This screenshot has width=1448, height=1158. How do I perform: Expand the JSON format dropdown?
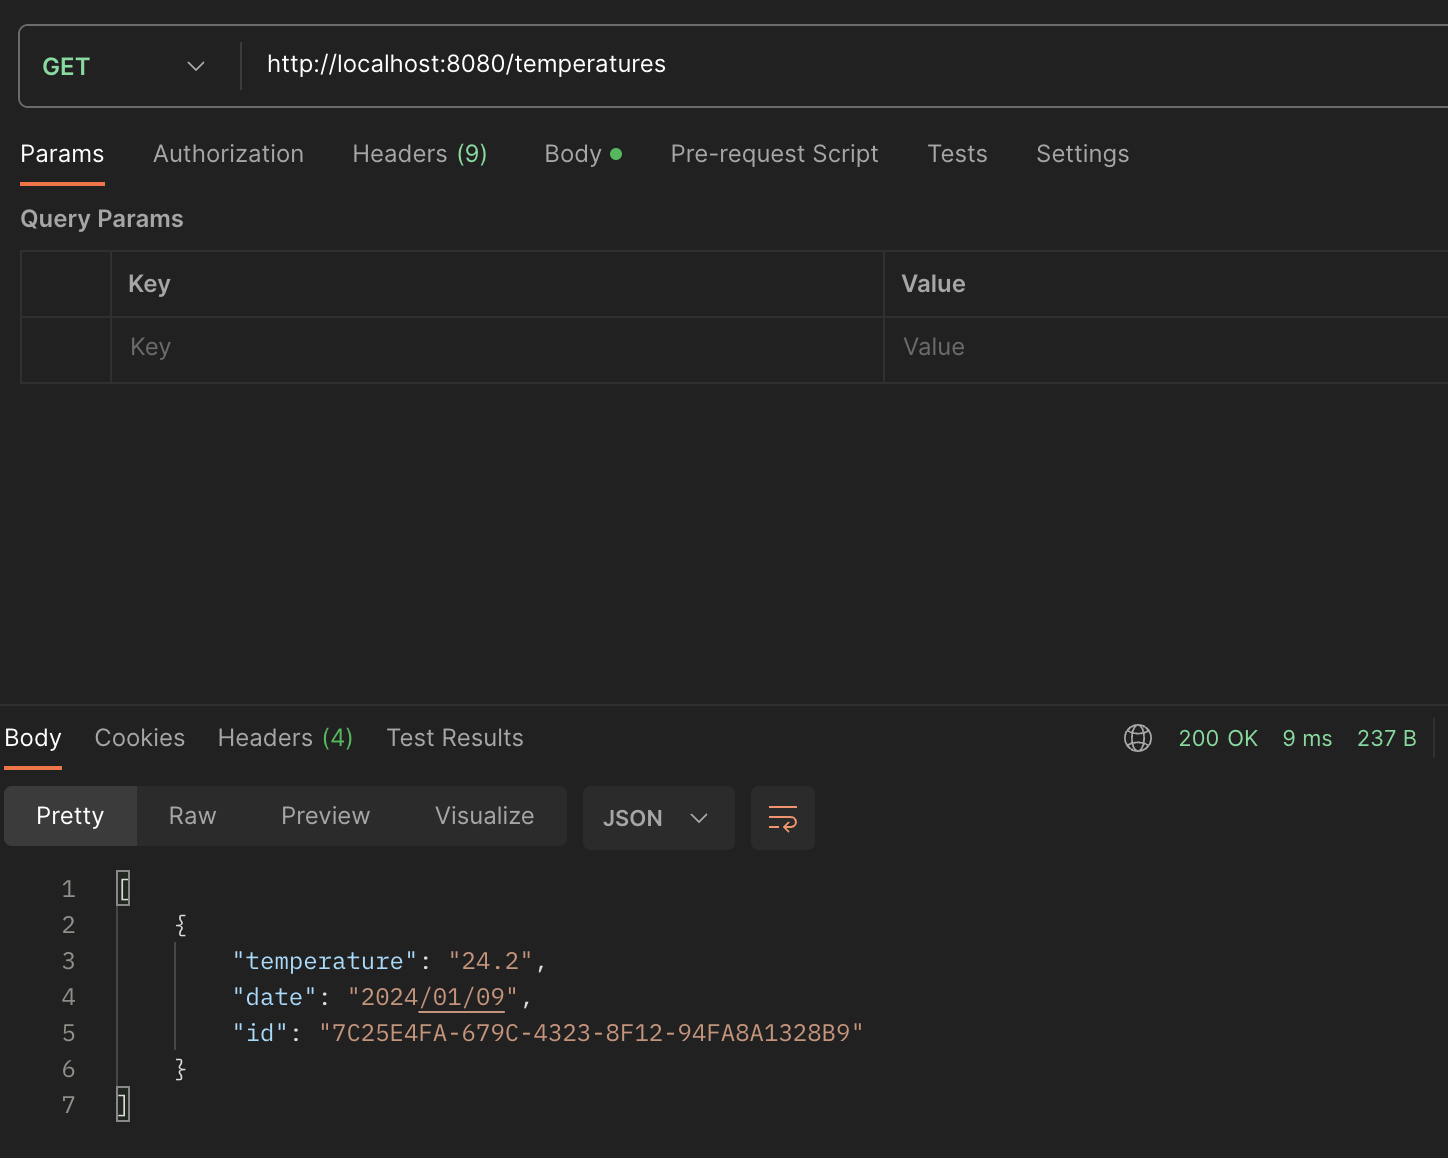657,818
